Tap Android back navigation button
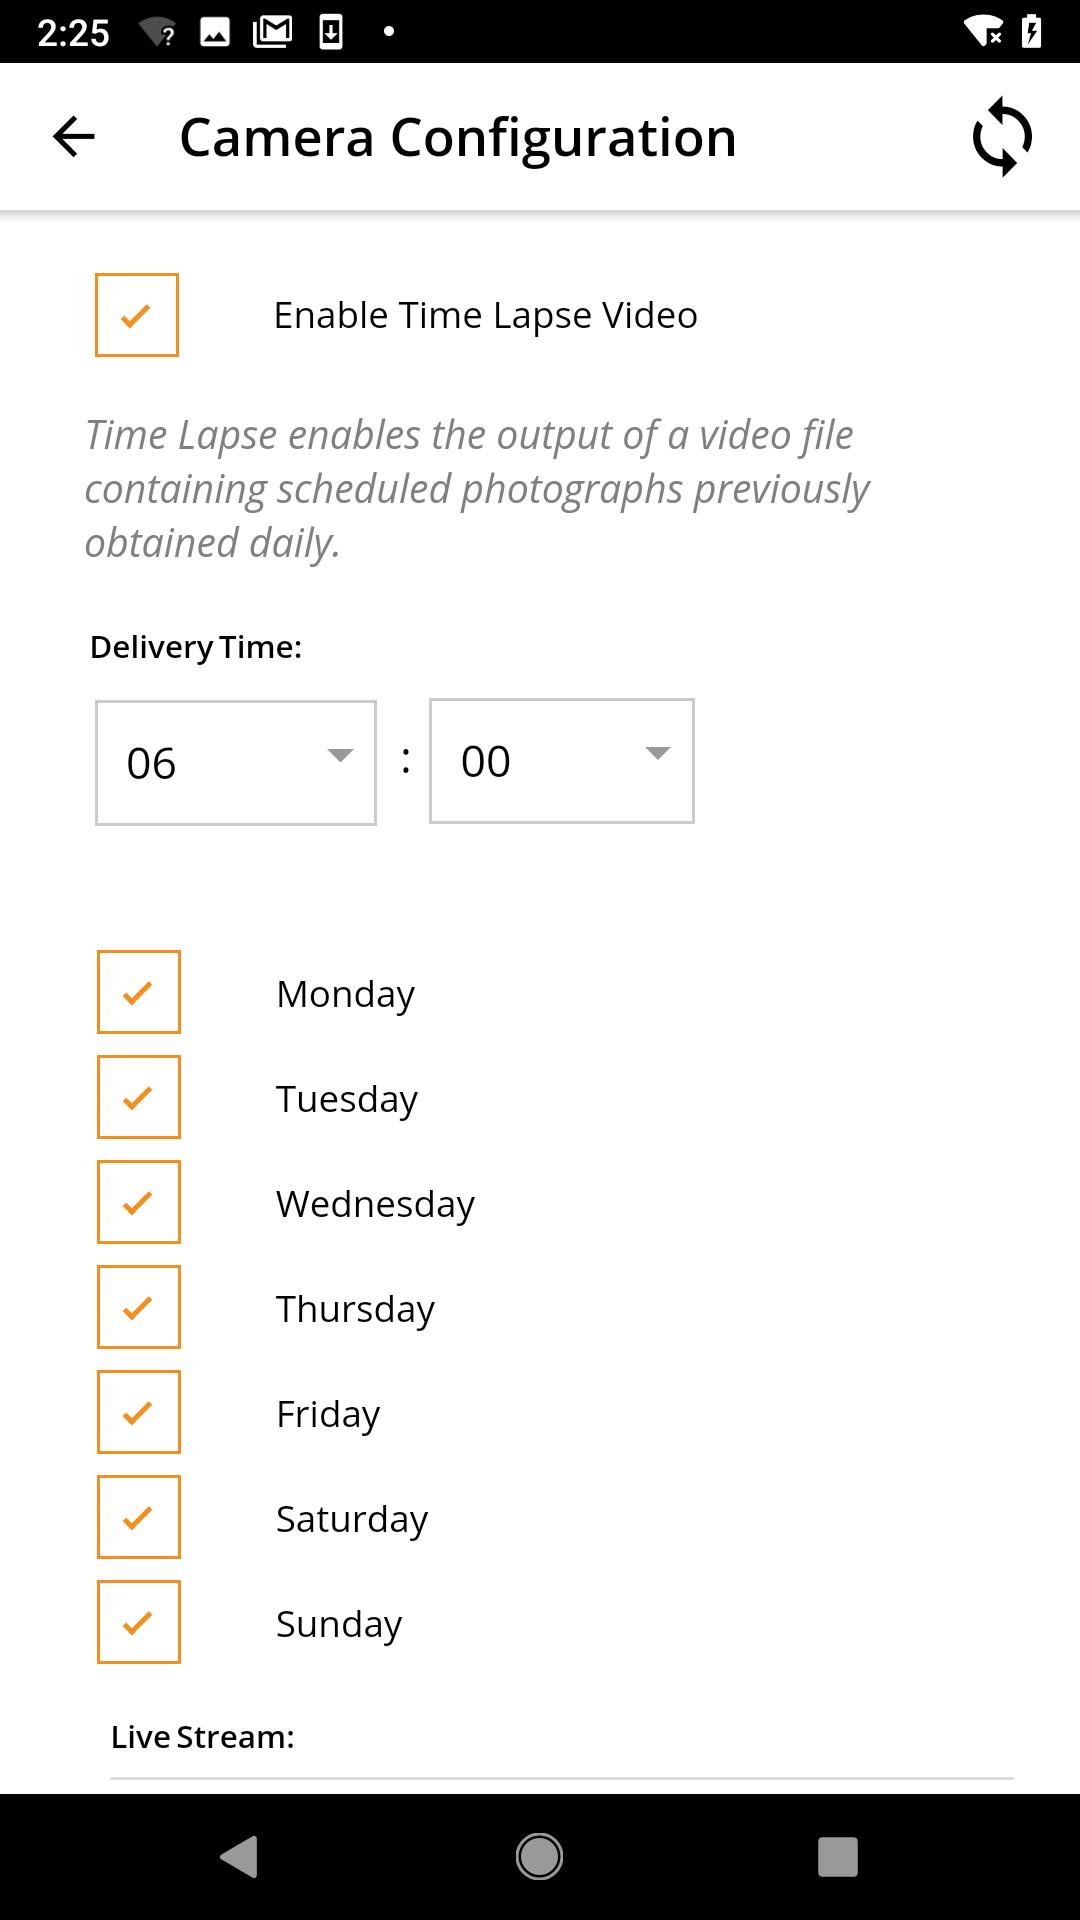This screenshot has height=1920, width=1080. click(x=240, y=1857)
